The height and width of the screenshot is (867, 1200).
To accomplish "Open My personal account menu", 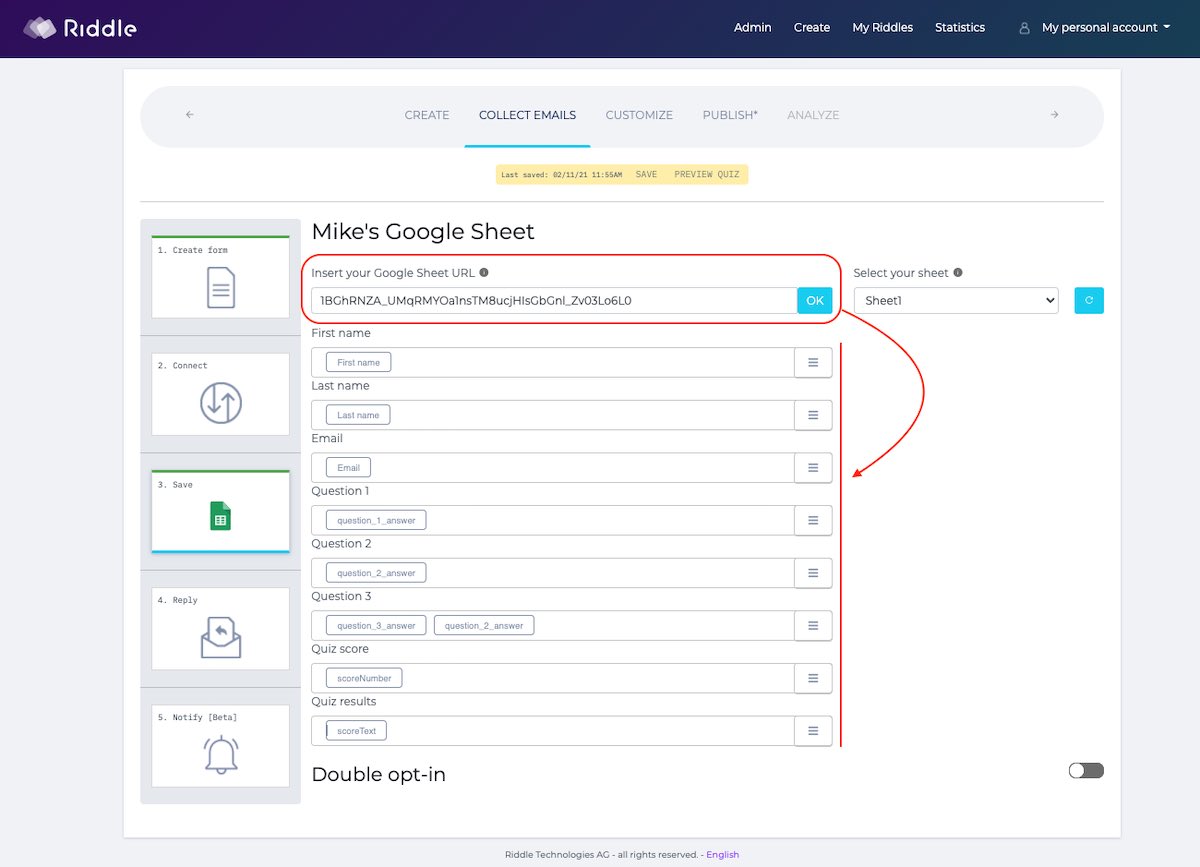I will (x=1105, y=28).
